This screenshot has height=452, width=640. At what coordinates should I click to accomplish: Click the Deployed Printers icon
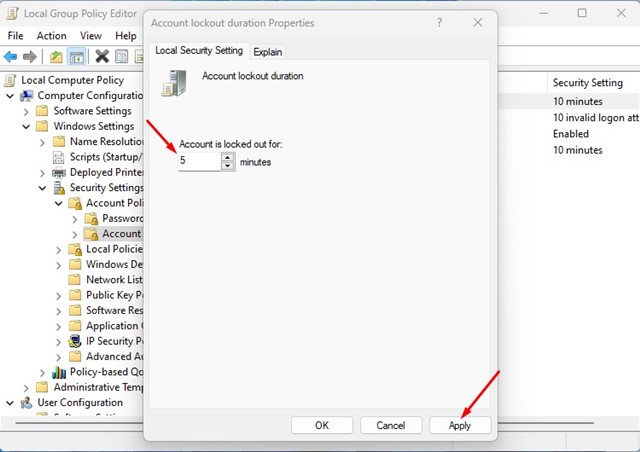[x=59, y=172]
